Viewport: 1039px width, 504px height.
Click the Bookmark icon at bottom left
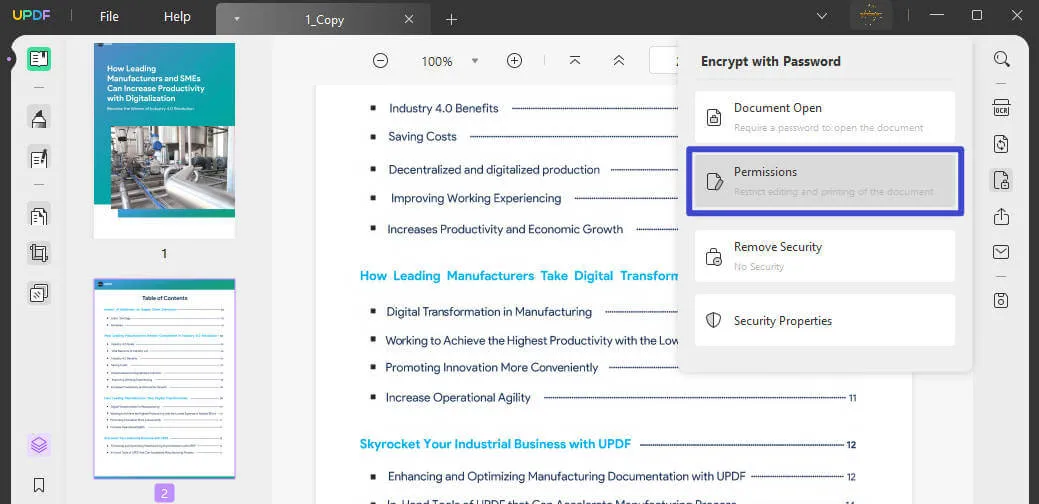click(x=39, y=485)
